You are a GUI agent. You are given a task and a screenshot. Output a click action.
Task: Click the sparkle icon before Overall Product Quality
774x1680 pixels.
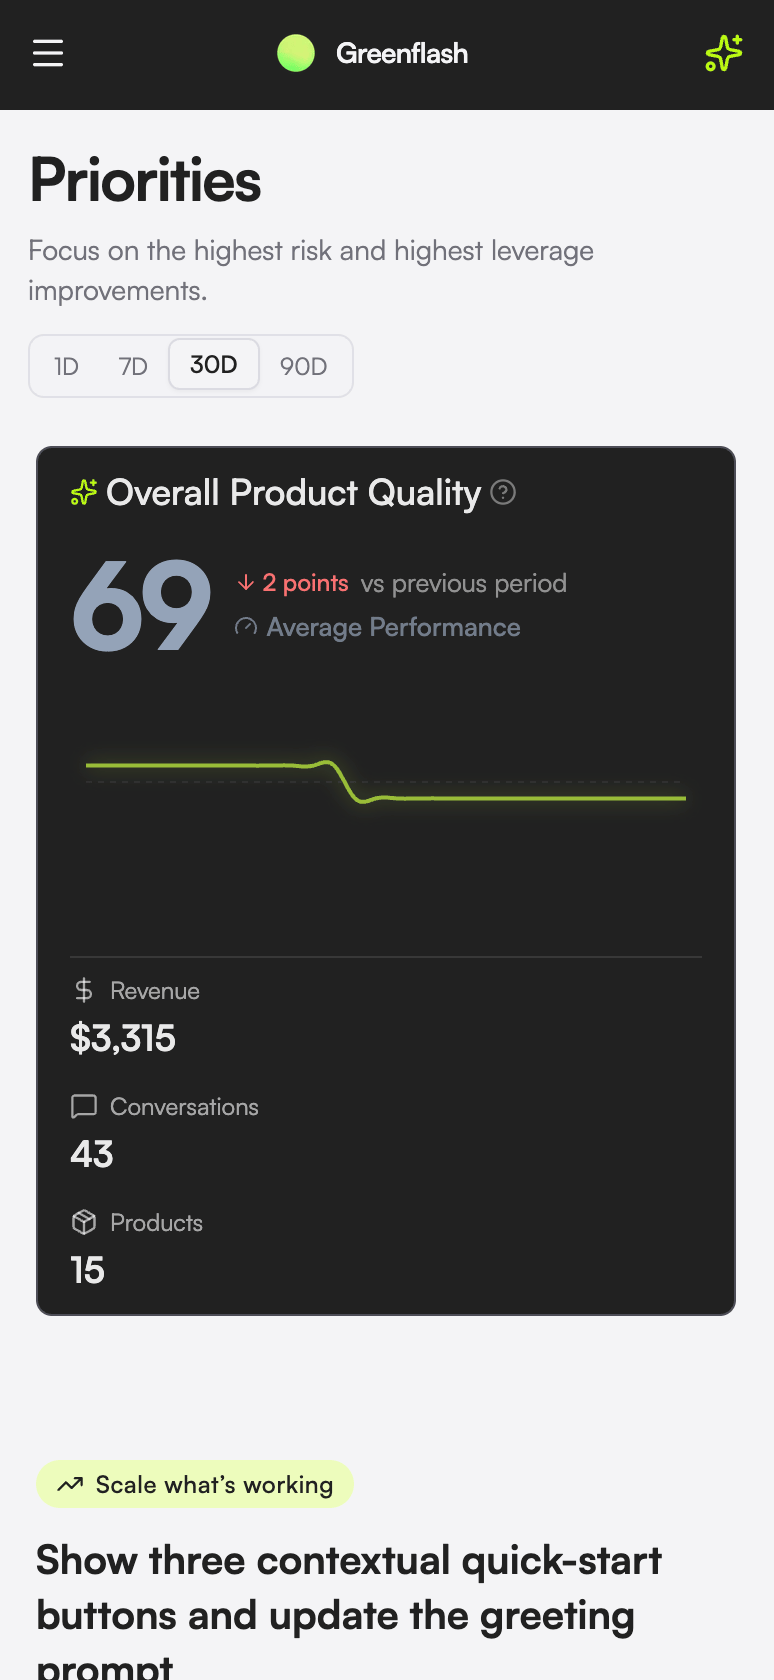click(x=84, y=492)
